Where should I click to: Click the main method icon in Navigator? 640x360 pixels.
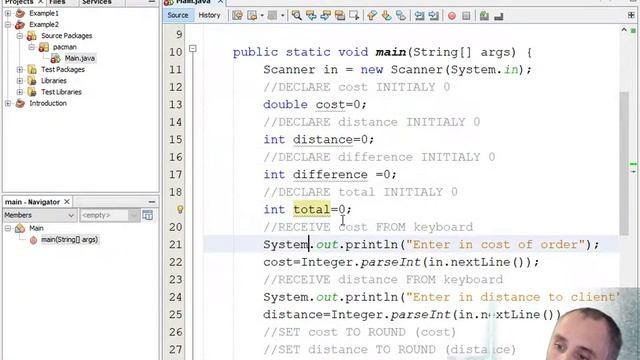coord(33,240)
